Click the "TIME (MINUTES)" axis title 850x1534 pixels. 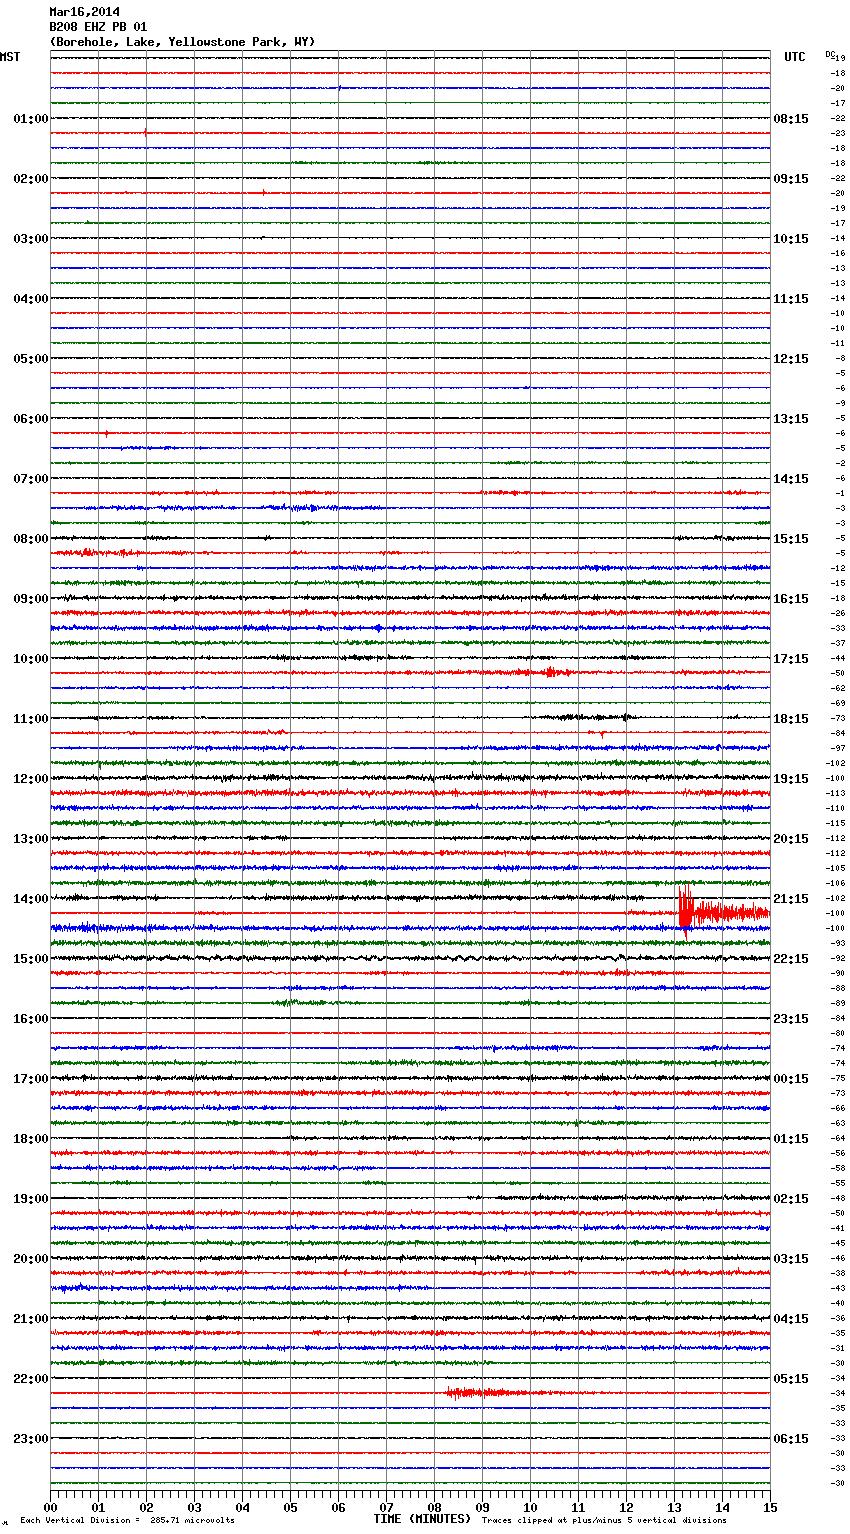[x=422, y=1519]
